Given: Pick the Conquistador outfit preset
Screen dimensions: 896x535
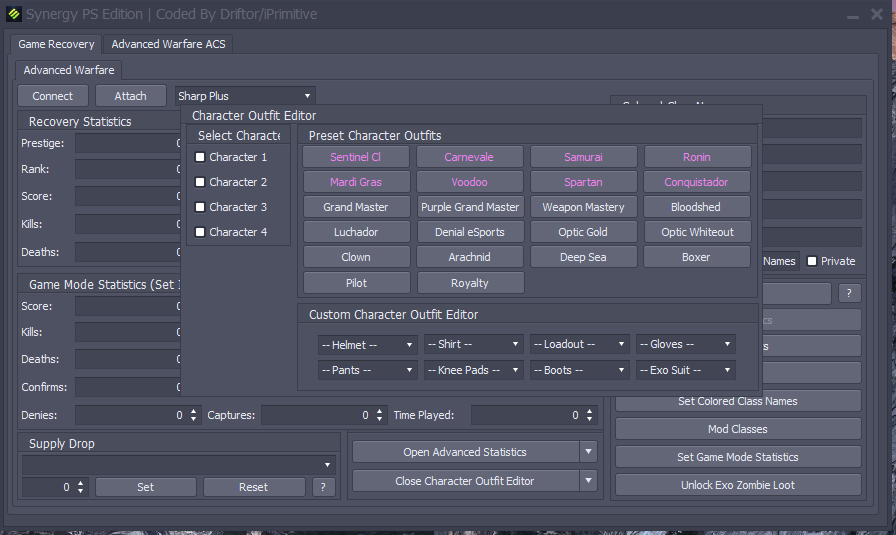Looking at the screenshot, I should click(x=697, y=182).
